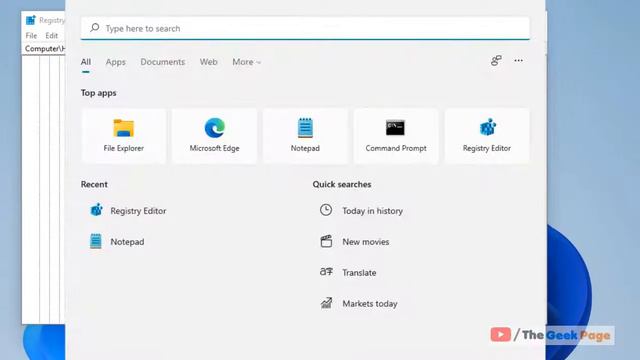Image resolution: width=640 pixels, height=360 pixels.
Task: Open the search account feedback icon
Action: tap(496, 61)
